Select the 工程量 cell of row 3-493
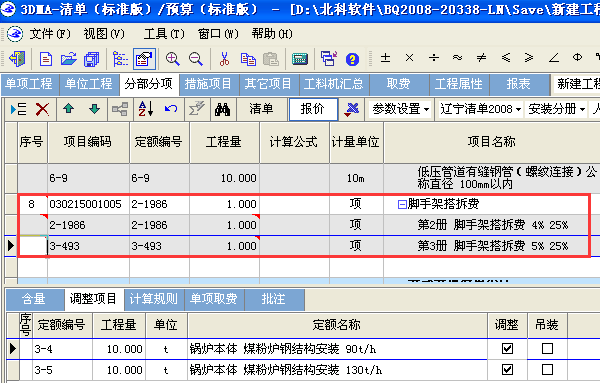Viewport: 600px width, 383px height. [x=224, y=246]
